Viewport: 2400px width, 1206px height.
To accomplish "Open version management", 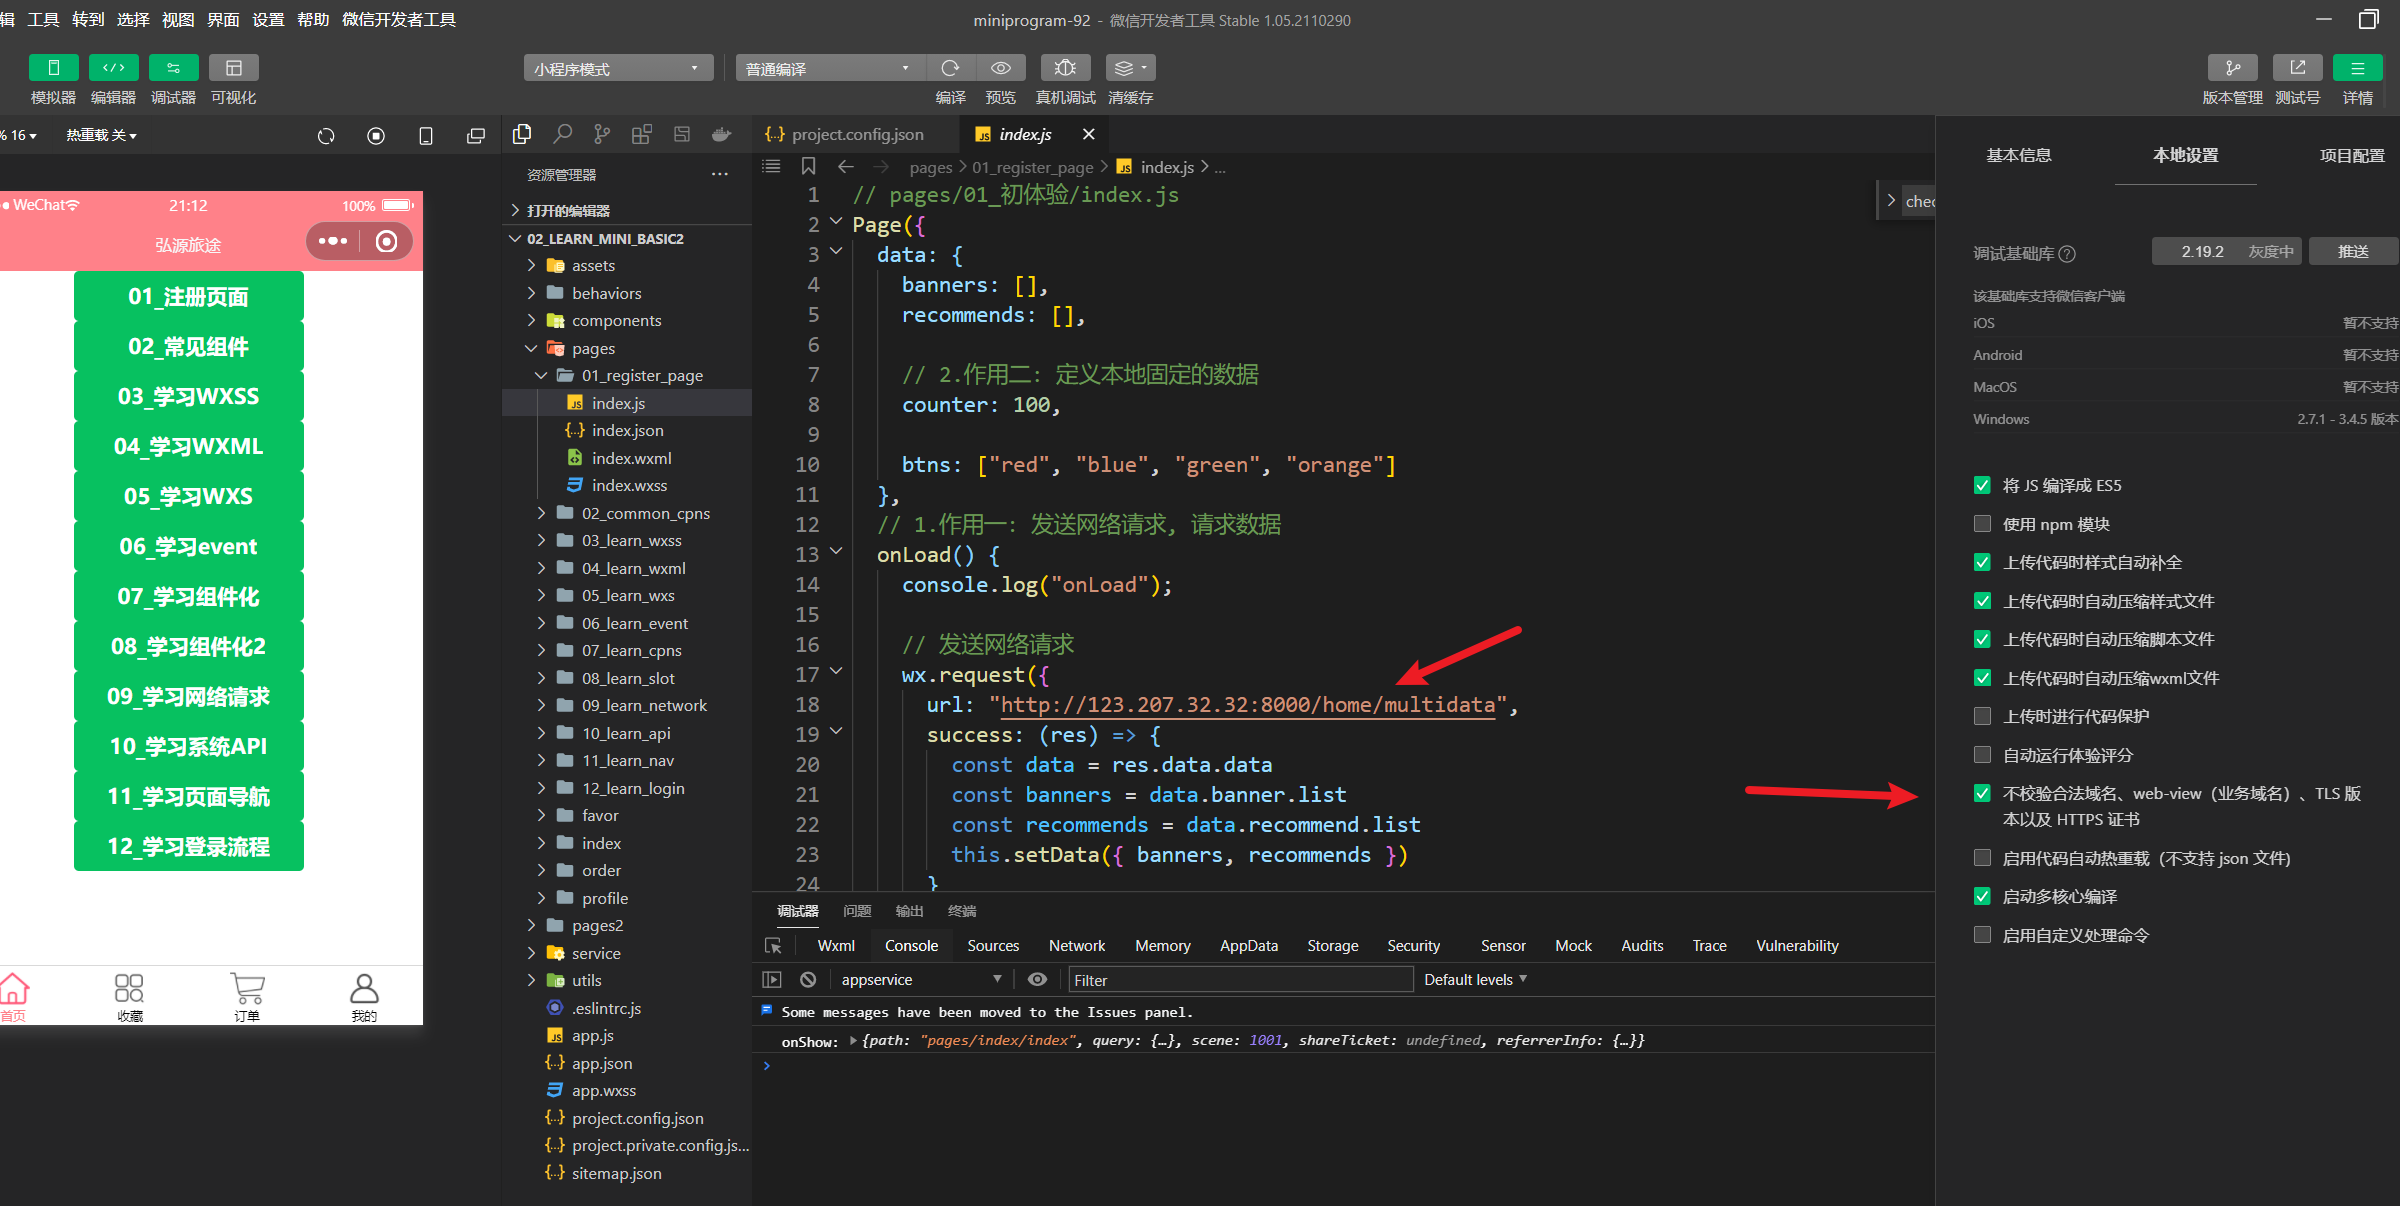I will coord(2232,68).
